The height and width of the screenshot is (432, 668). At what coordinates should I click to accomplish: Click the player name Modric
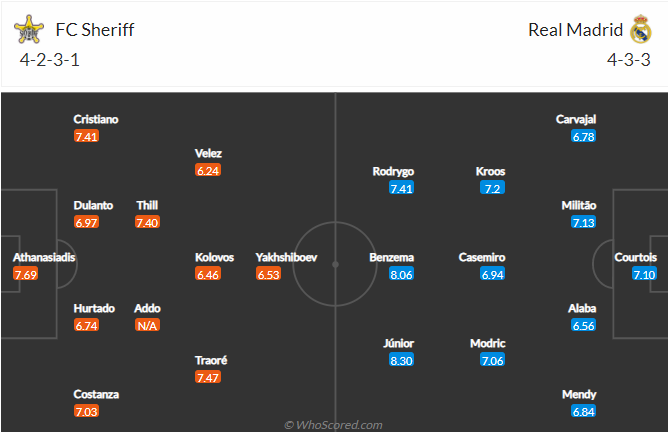click(x=487, y=343)
